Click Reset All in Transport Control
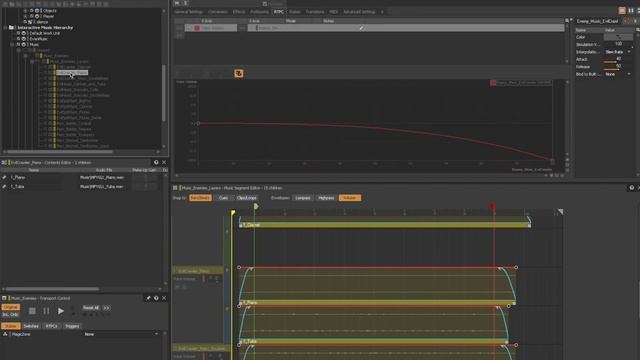 (91, 308)
